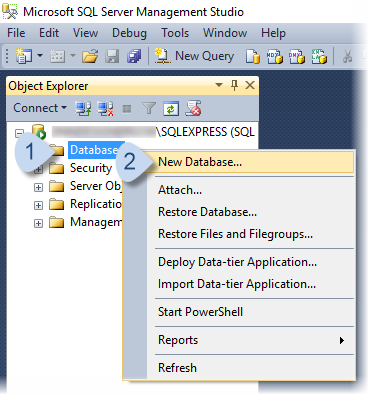Click the Management Studio title bar icon
The height and width of the screenshot is (395, 369).
tap(10, 12)
